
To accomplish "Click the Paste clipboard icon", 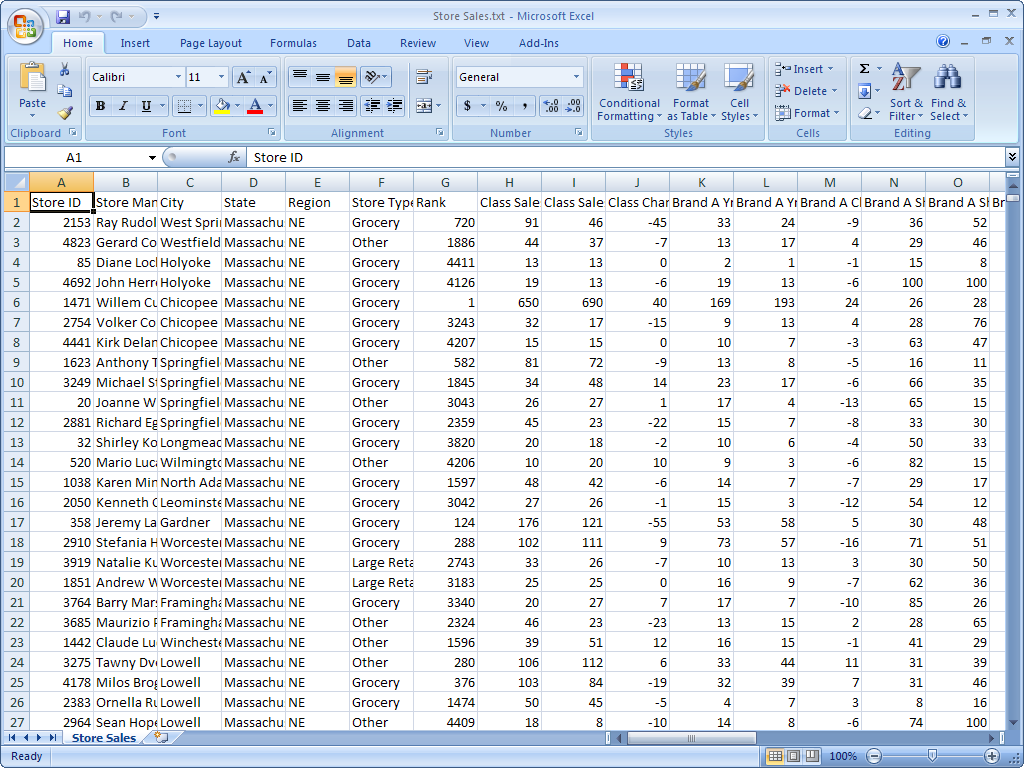I will (32, 76).
